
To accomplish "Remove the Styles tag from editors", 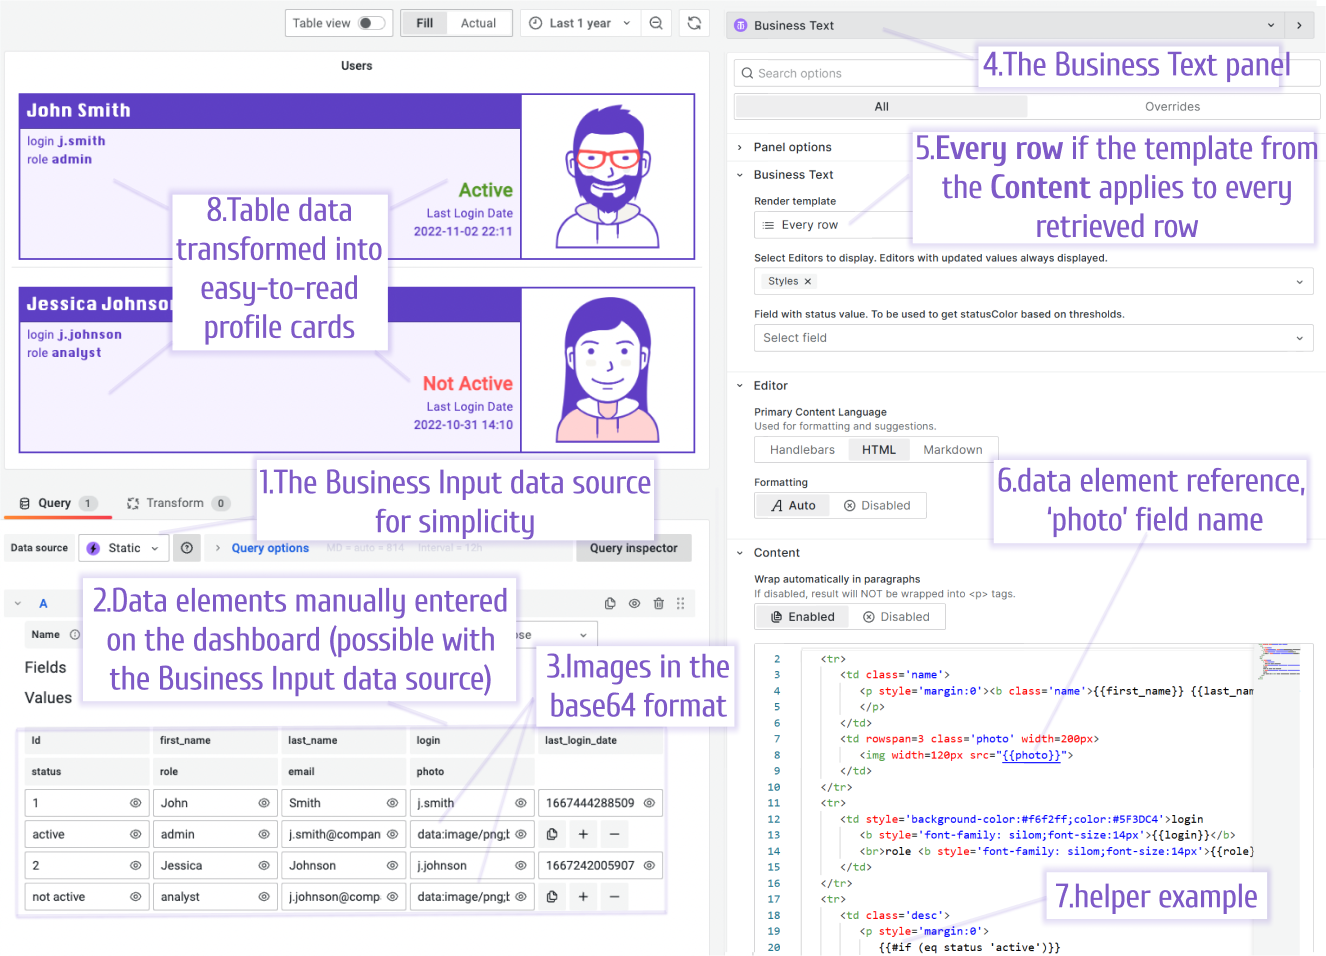I will coord(808,282).
